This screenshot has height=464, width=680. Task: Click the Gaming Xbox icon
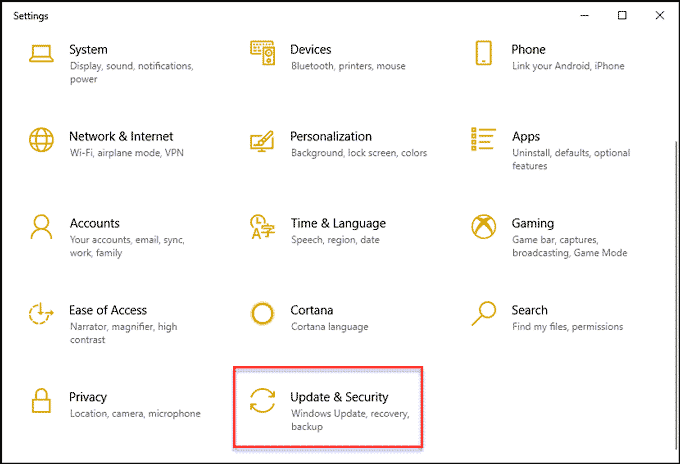(x=484, y=226)
